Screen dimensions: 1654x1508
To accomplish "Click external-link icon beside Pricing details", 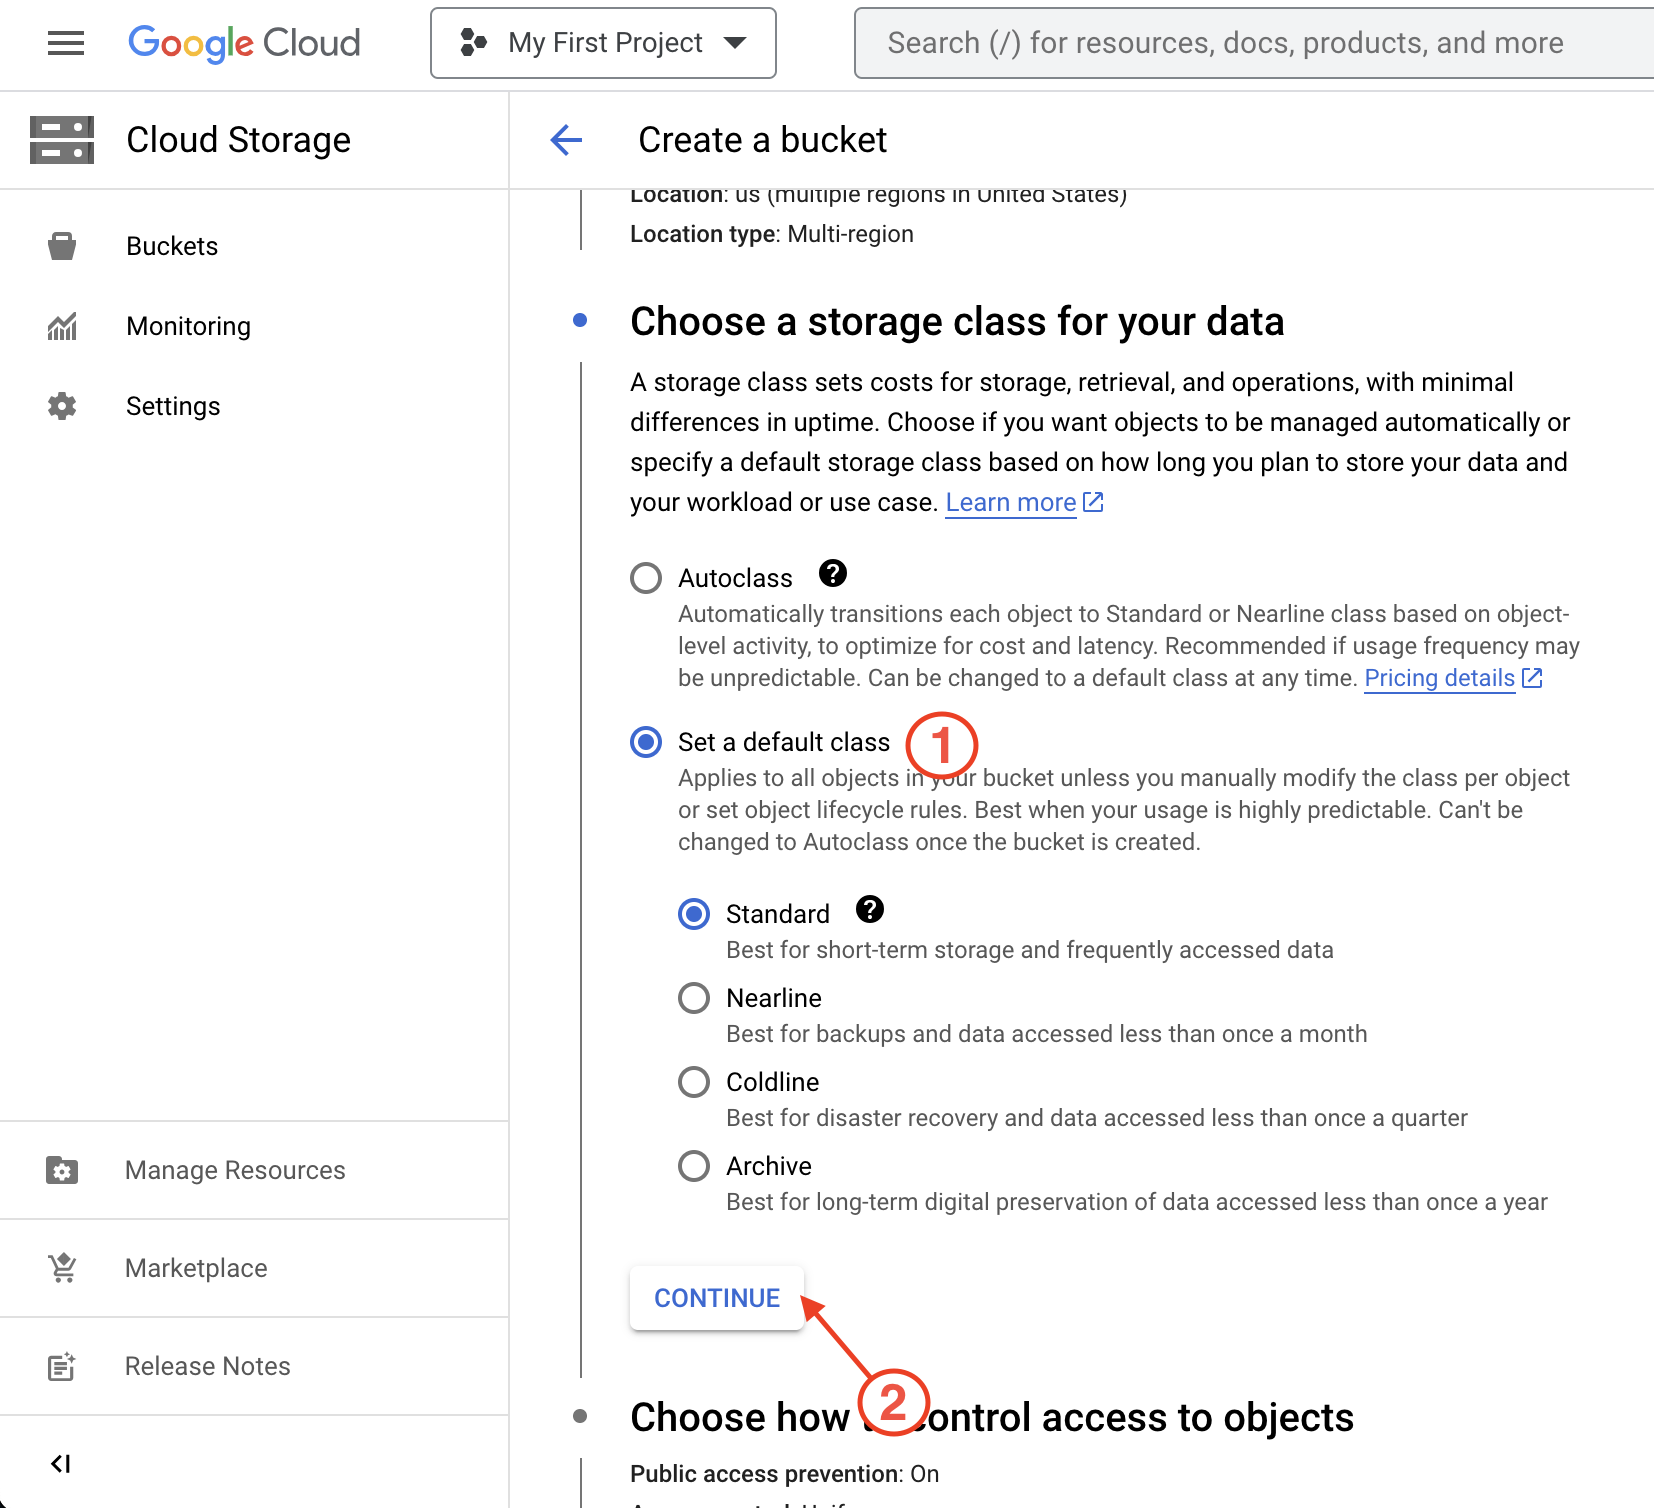I will tap(1532, 678).
